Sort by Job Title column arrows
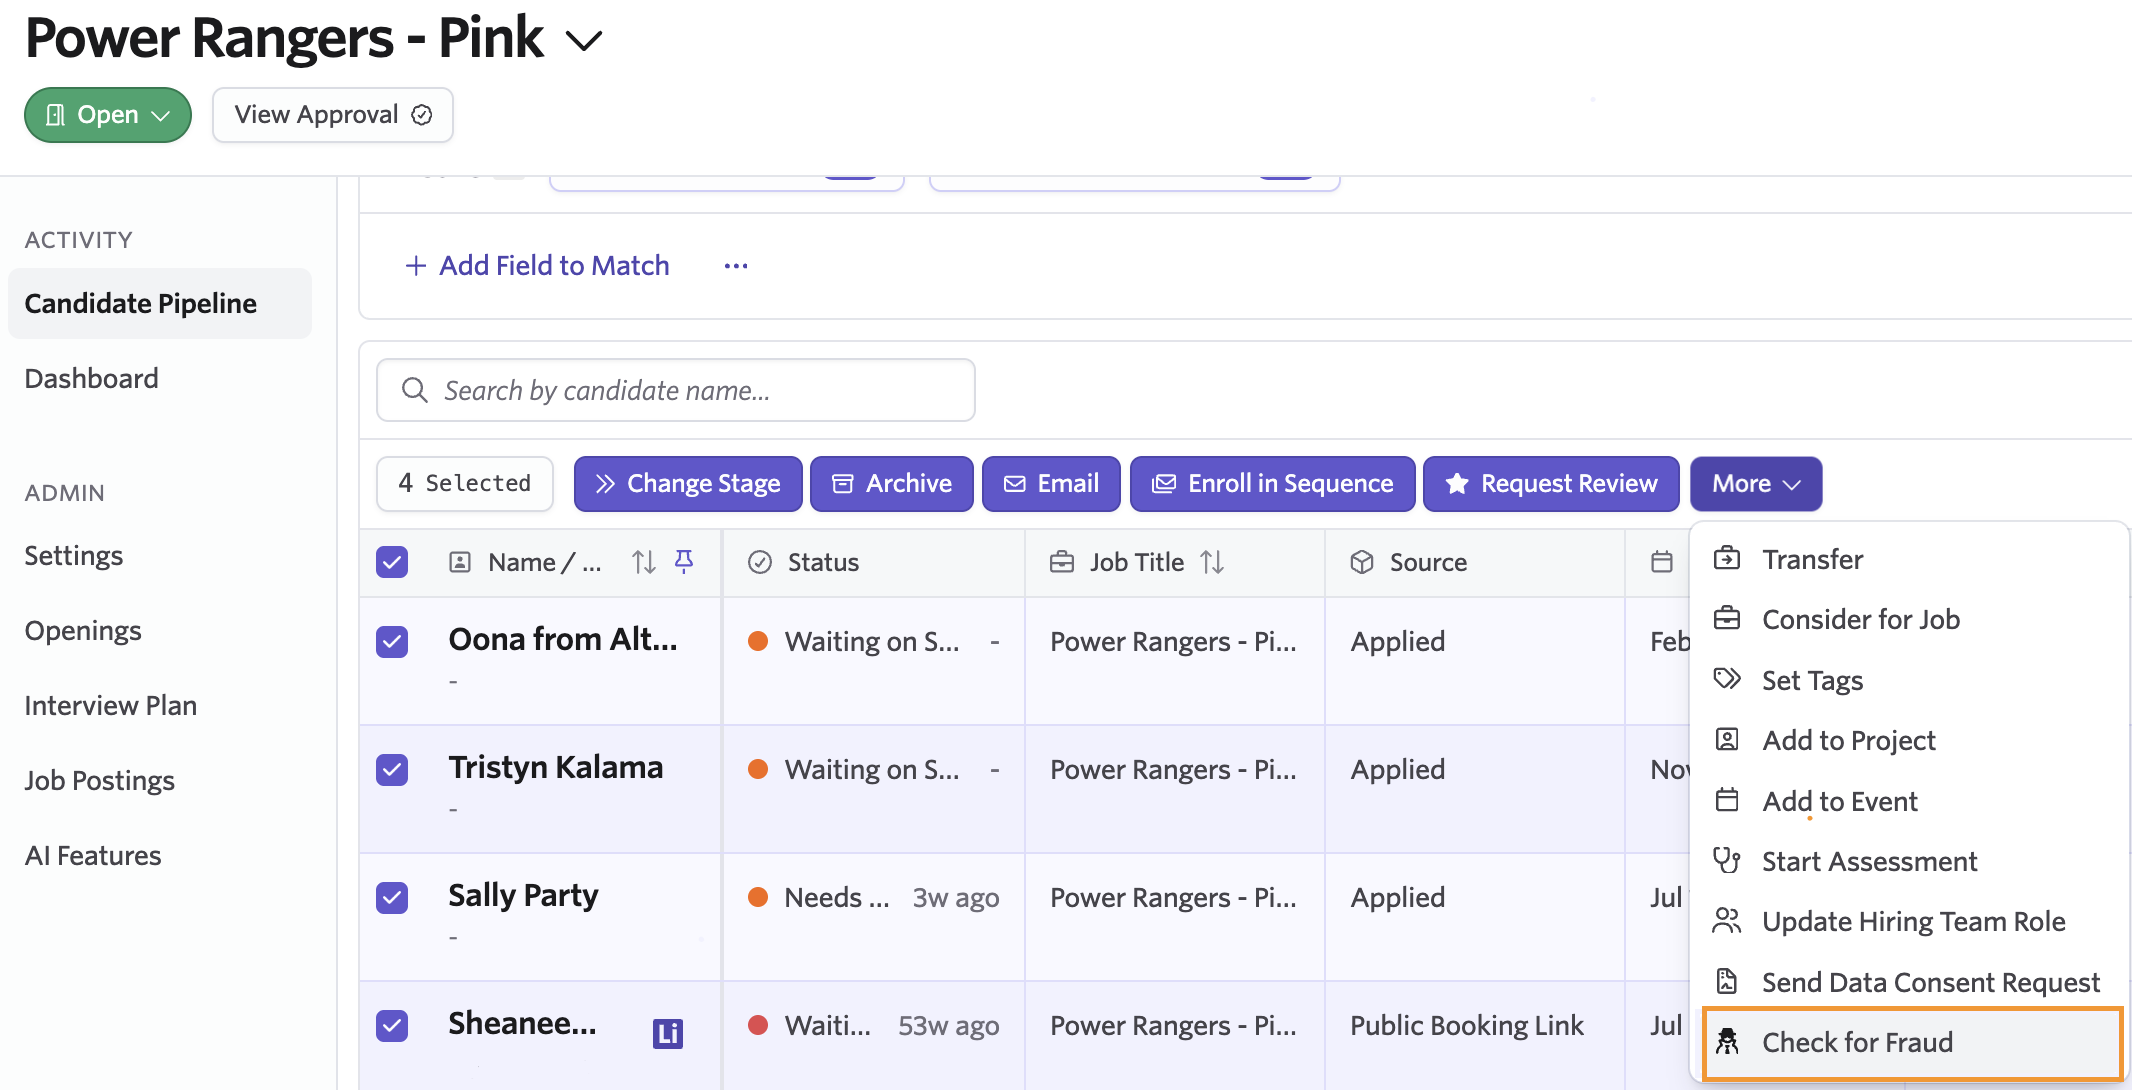The width and height of the screenshot is (2132, 1090). point(1212,562)
